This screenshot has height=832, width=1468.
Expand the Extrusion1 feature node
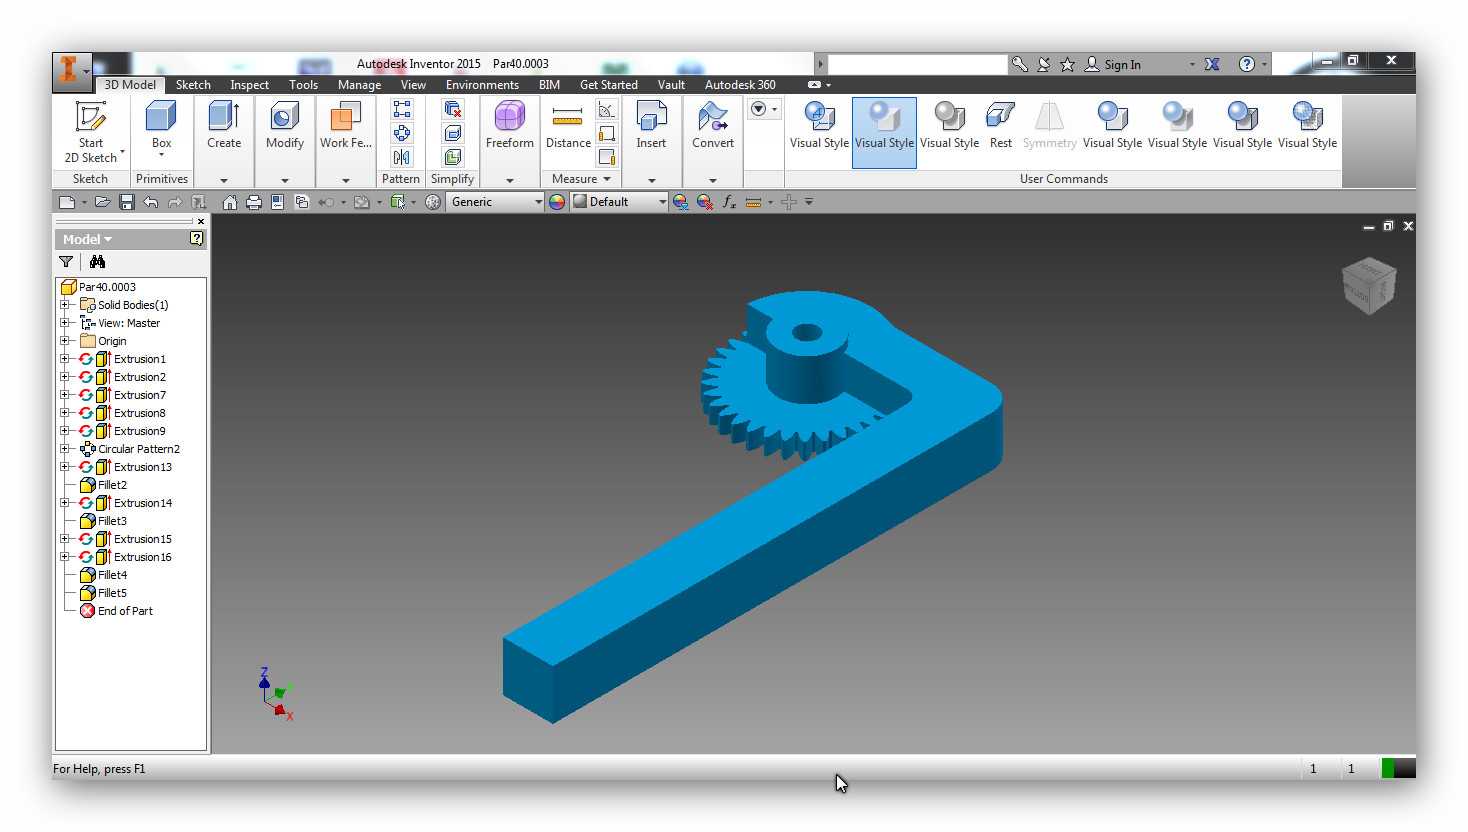pyautogui.click(x=64, y=359)
